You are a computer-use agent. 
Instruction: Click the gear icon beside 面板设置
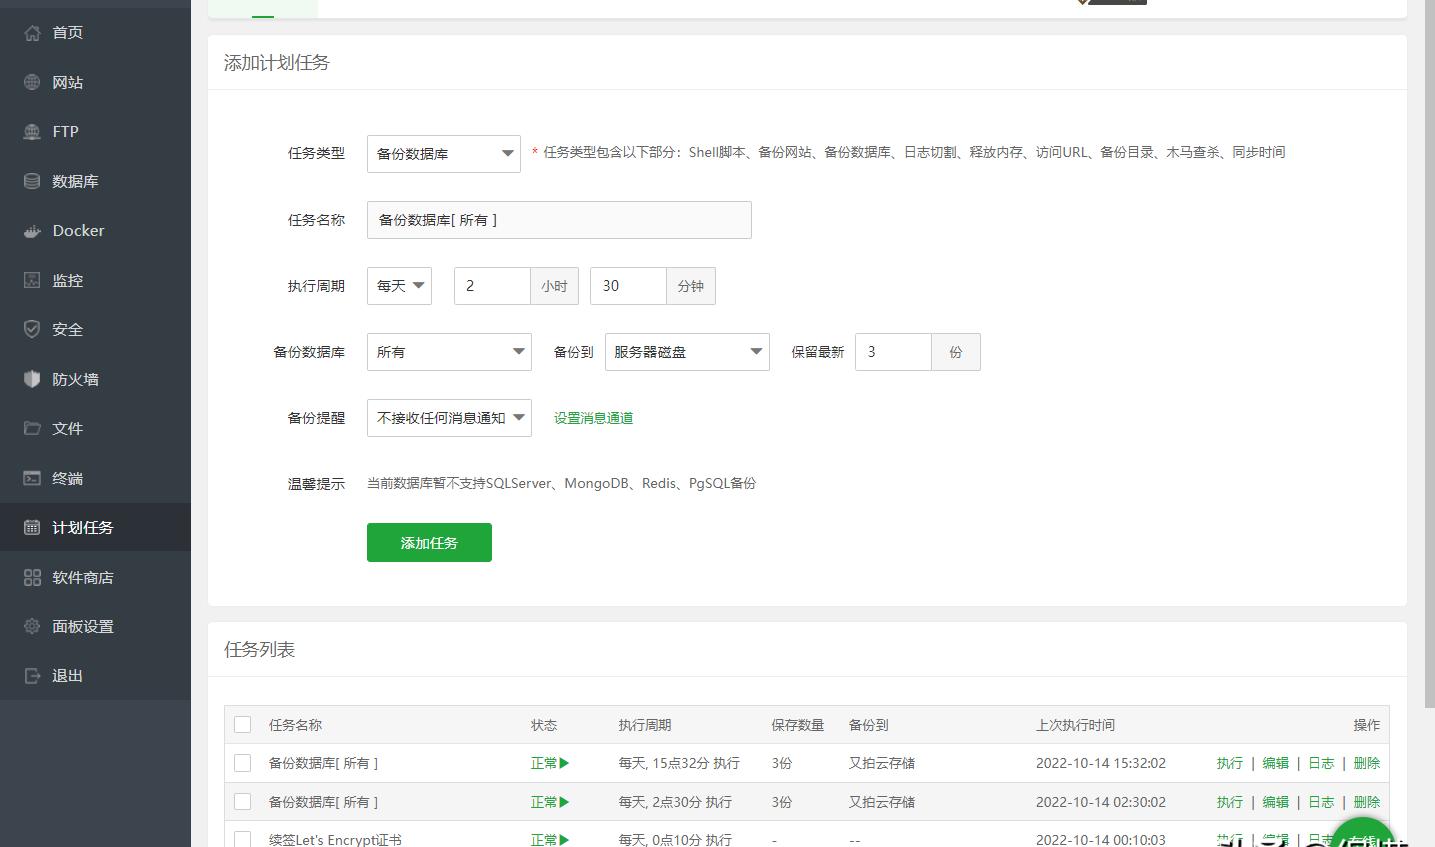[x=32, y=626]
